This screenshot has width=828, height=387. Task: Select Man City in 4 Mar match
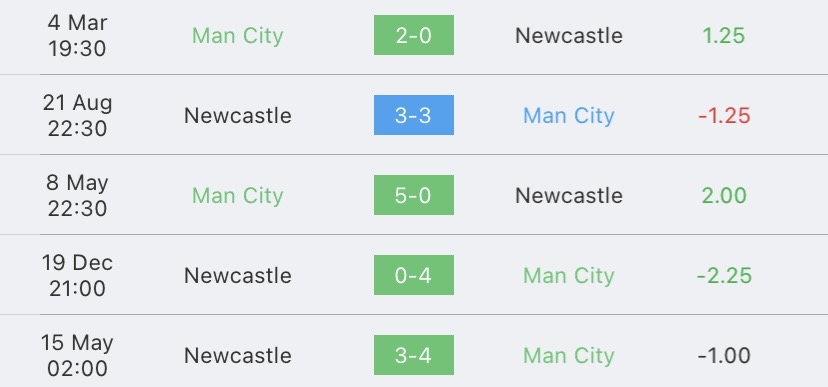click(x=238, y=36)
